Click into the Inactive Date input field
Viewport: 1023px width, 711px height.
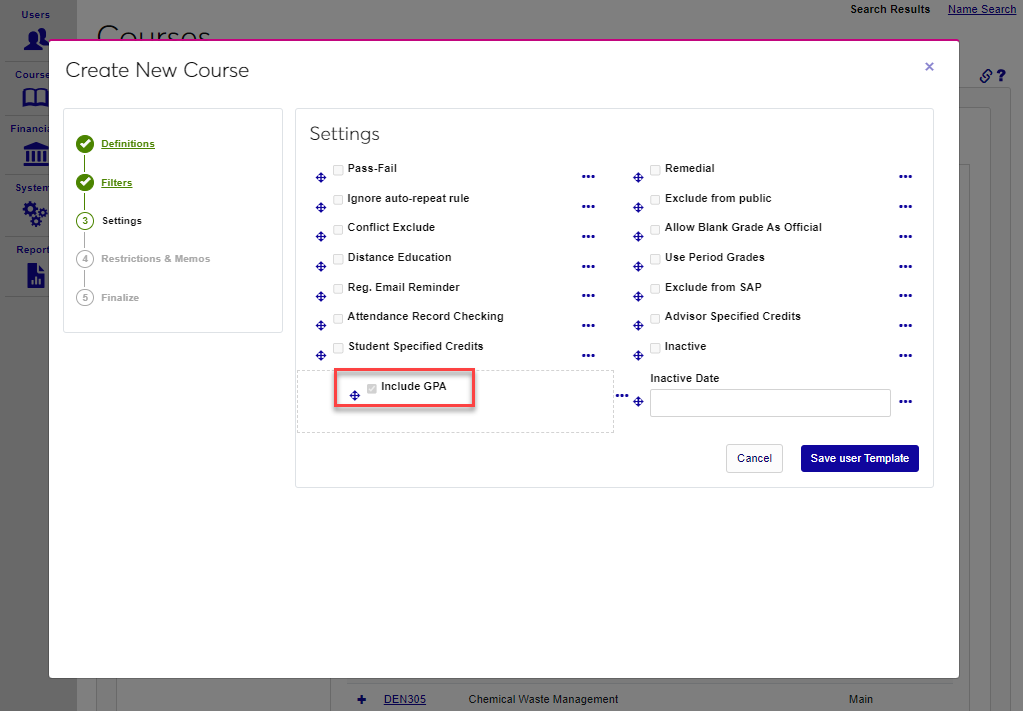click(x=770, y=403)
